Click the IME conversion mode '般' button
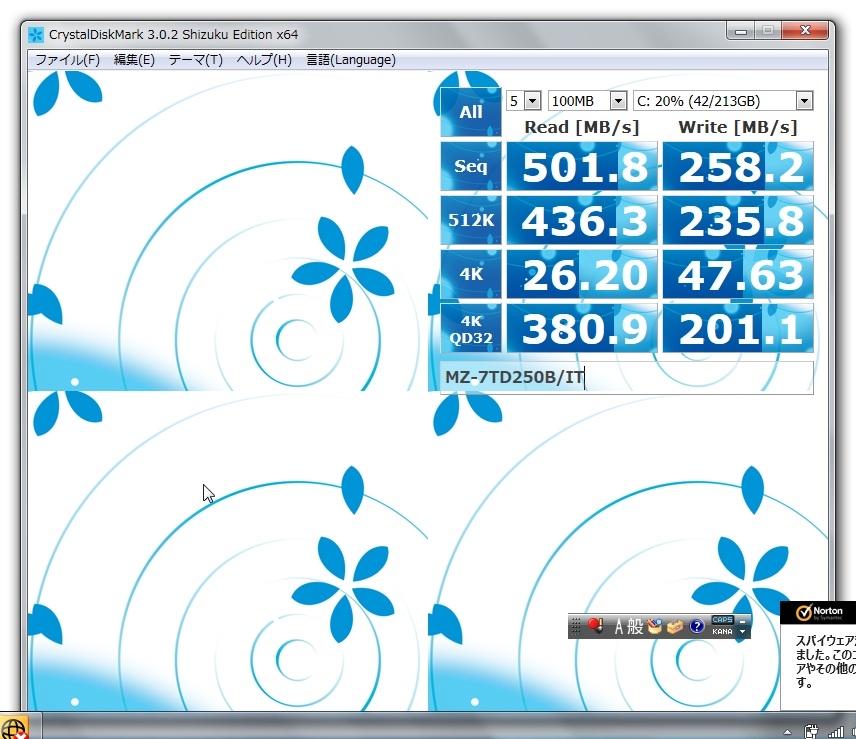856x739 pixels. click(x=635, y=626)
